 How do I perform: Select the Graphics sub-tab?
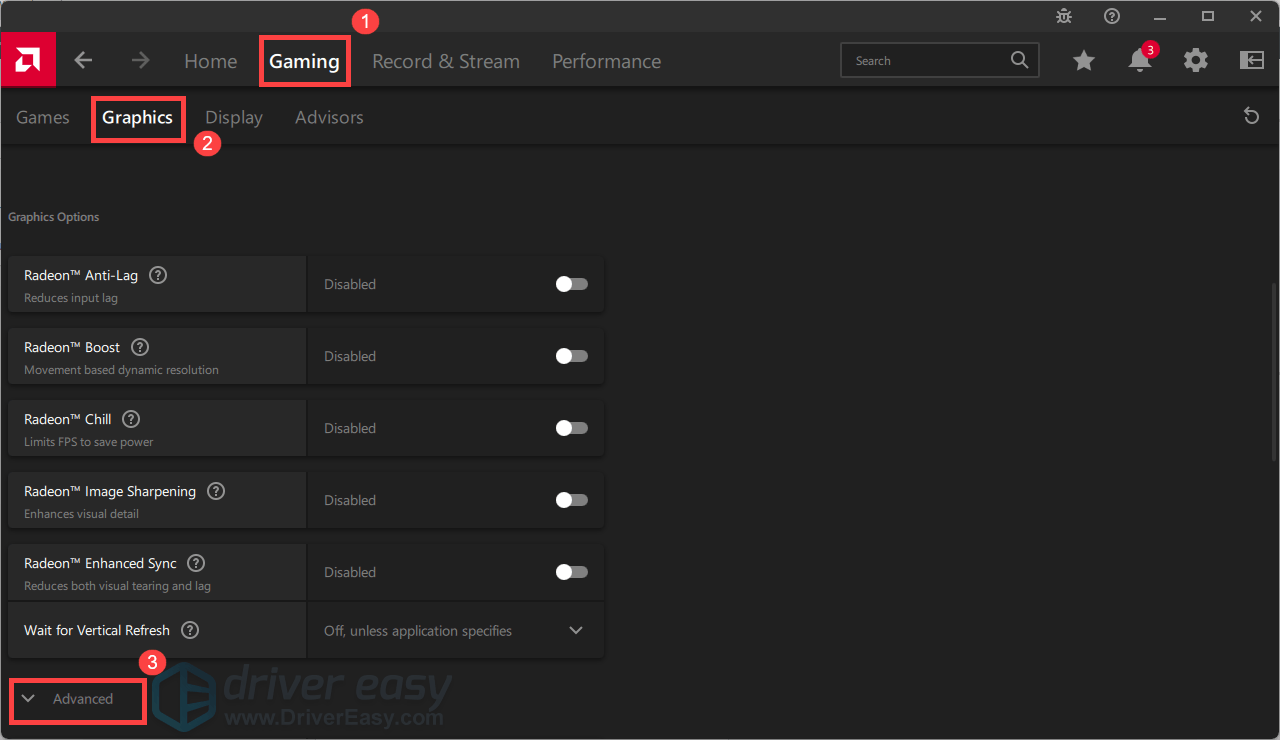pyautogui.click(x=138, y=117)
